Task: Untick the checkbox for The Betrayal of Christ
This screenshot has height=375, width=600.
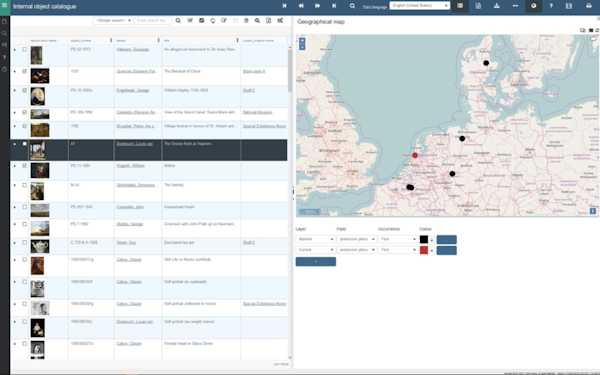Action: point(24,71)
